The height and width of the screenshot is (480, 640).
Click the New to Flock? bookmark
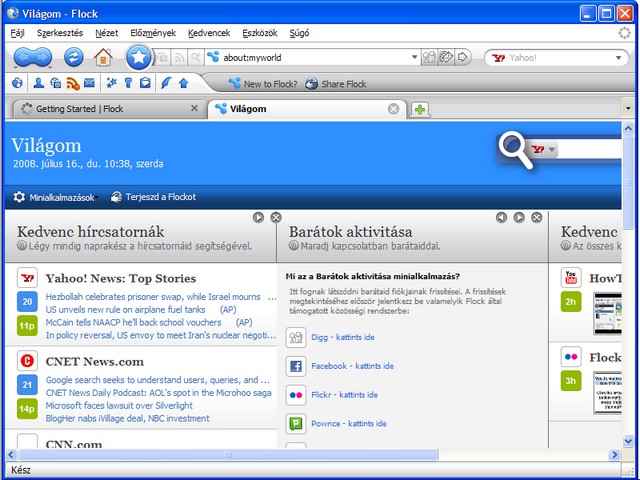(263, 84)
